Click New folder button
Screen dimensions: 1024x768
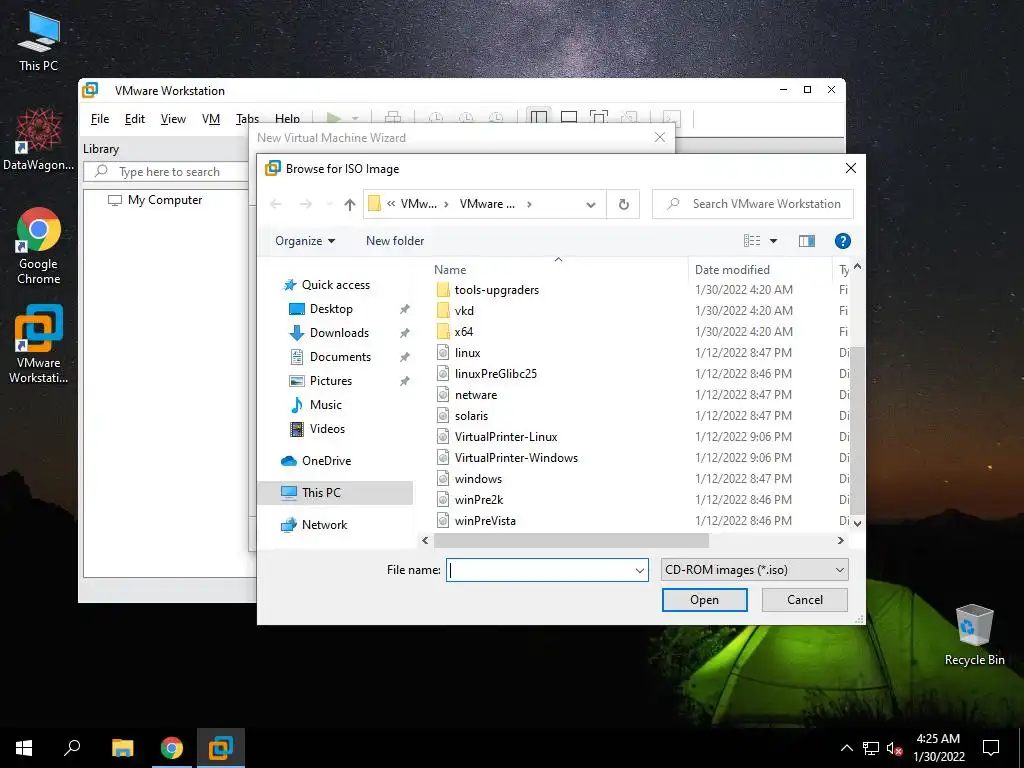point(395,241)
